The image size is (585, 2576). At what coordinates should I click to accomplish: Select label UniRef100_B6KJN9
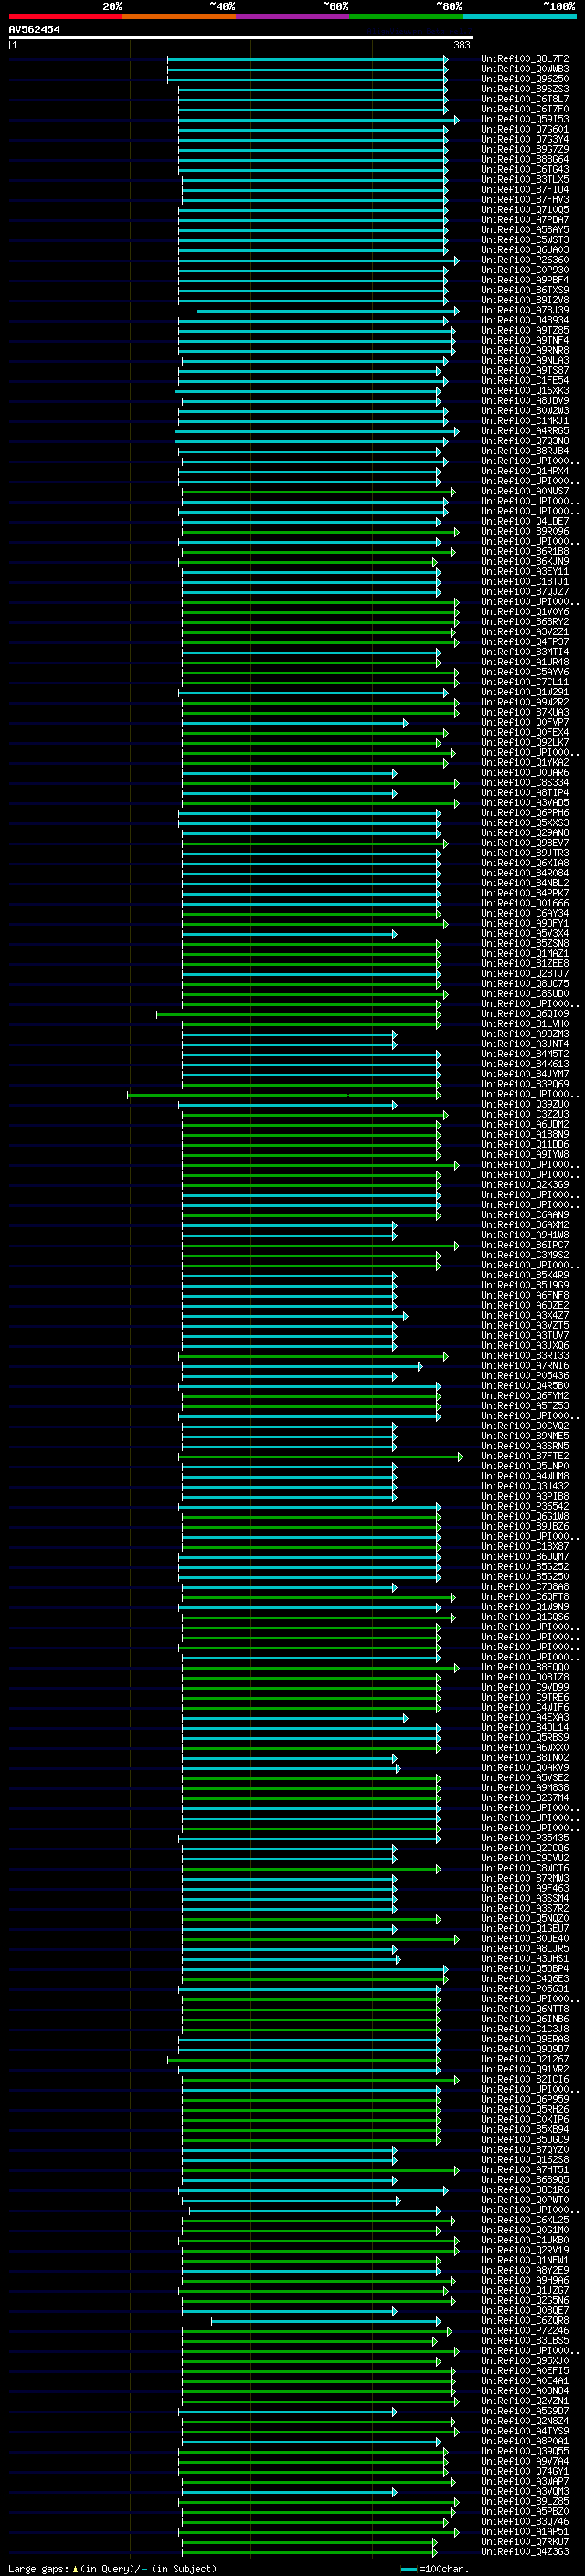pos(525,562)
